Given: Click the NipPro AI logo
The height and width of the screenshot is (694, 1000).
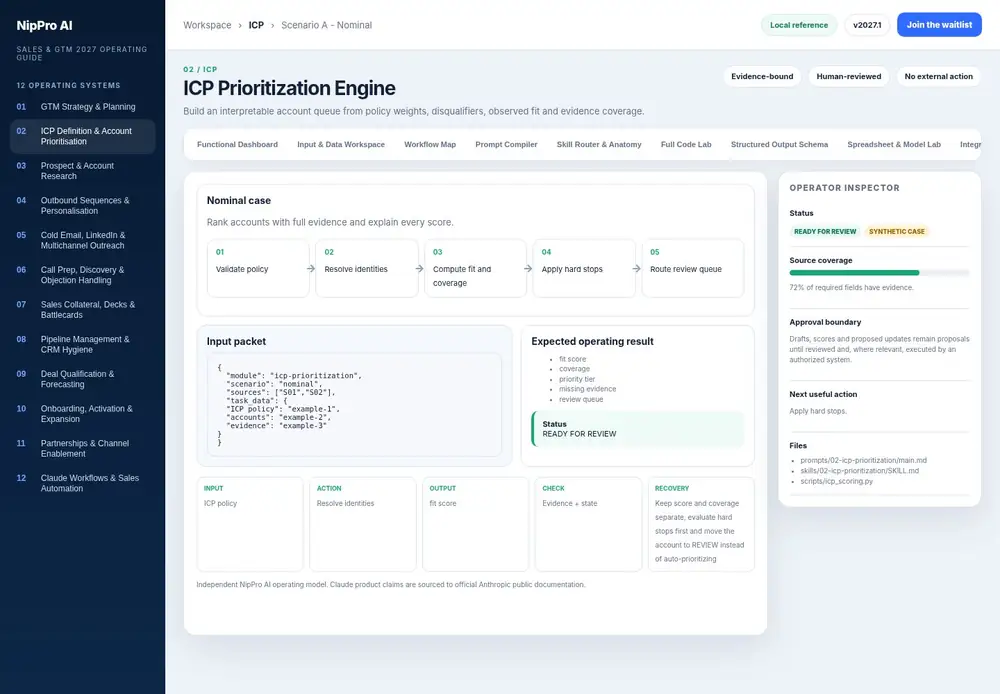Looking at the screenshot, I should tap(45, 26).
